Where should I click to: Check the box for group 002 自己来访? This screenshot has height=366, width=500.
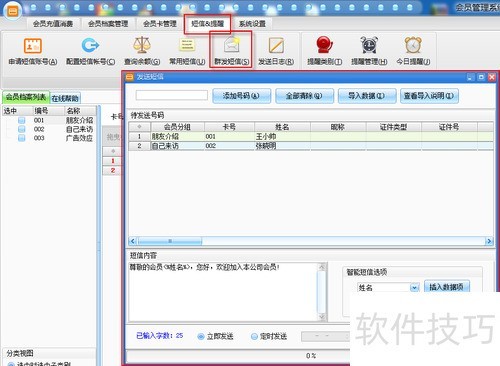coord(22,129)
